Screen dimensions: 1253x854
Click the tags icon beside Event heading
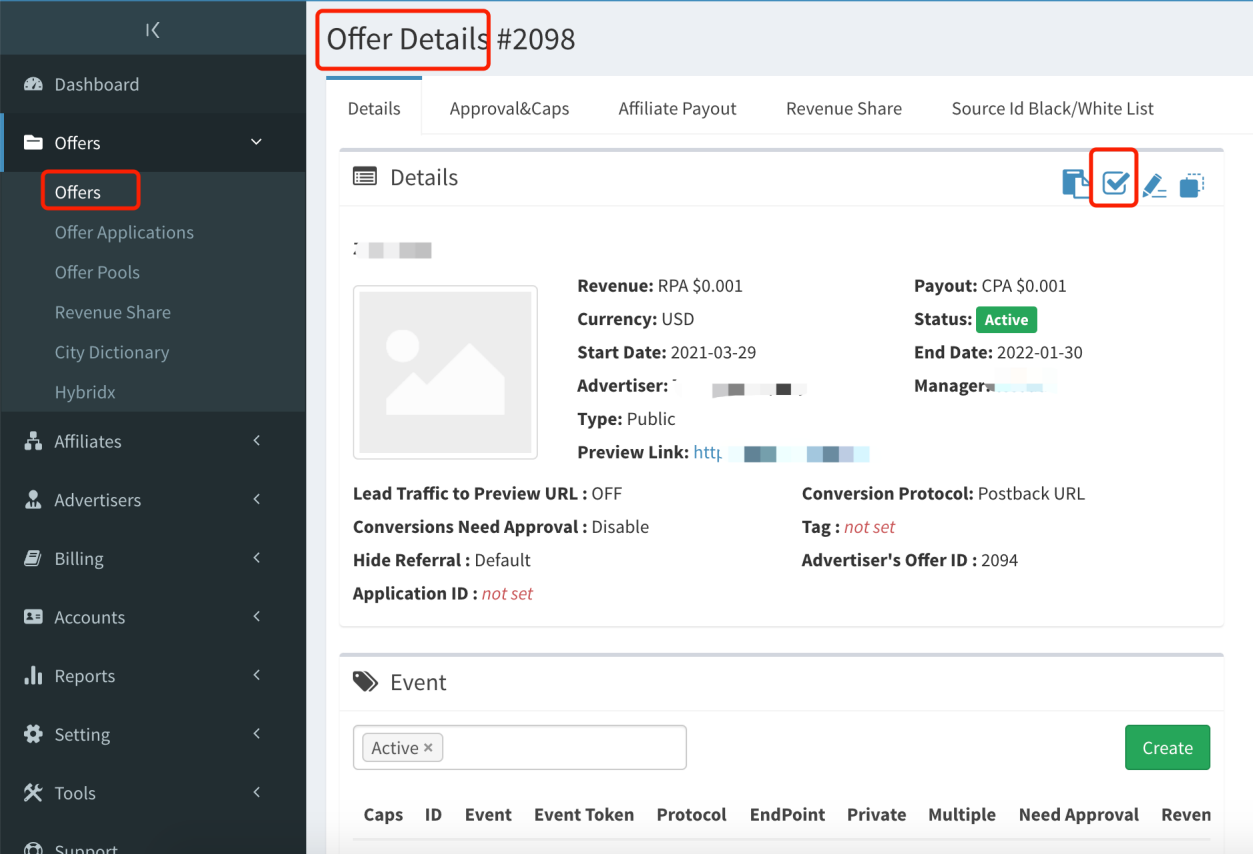tap(365, 682)
